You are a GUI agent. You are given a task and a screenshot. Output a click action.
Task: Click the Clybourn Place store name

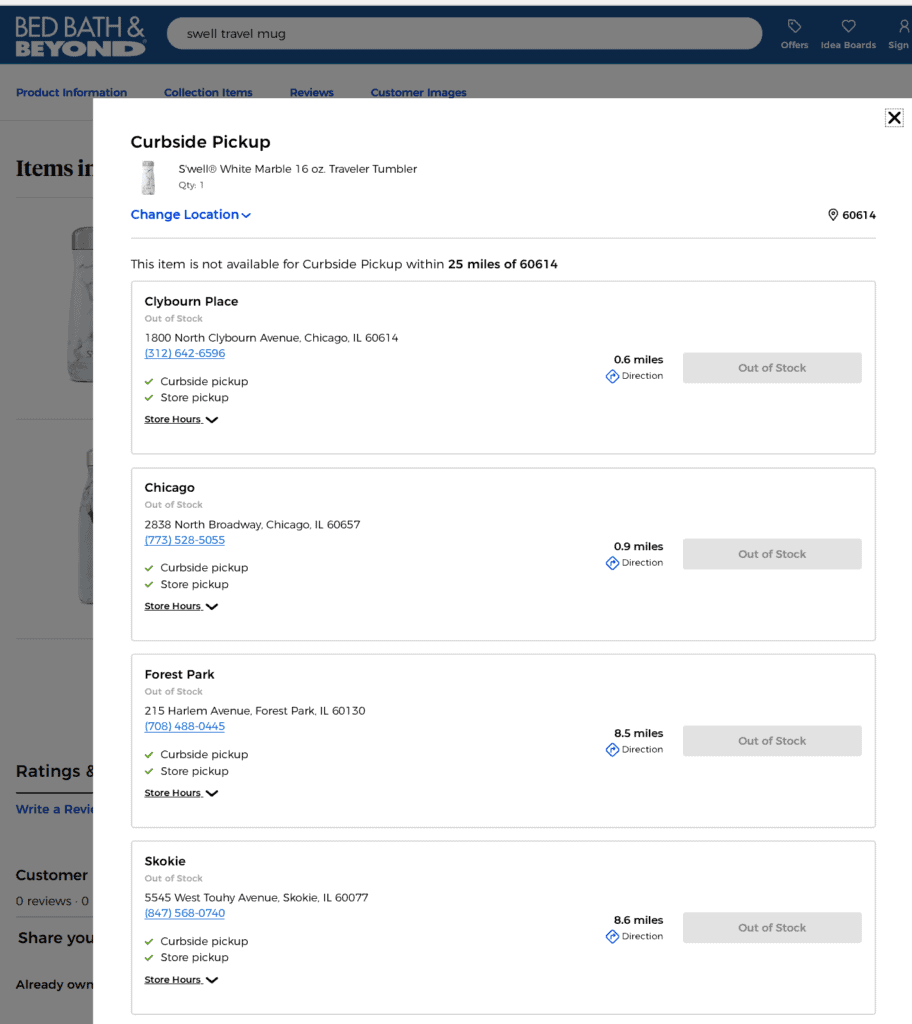191,302
